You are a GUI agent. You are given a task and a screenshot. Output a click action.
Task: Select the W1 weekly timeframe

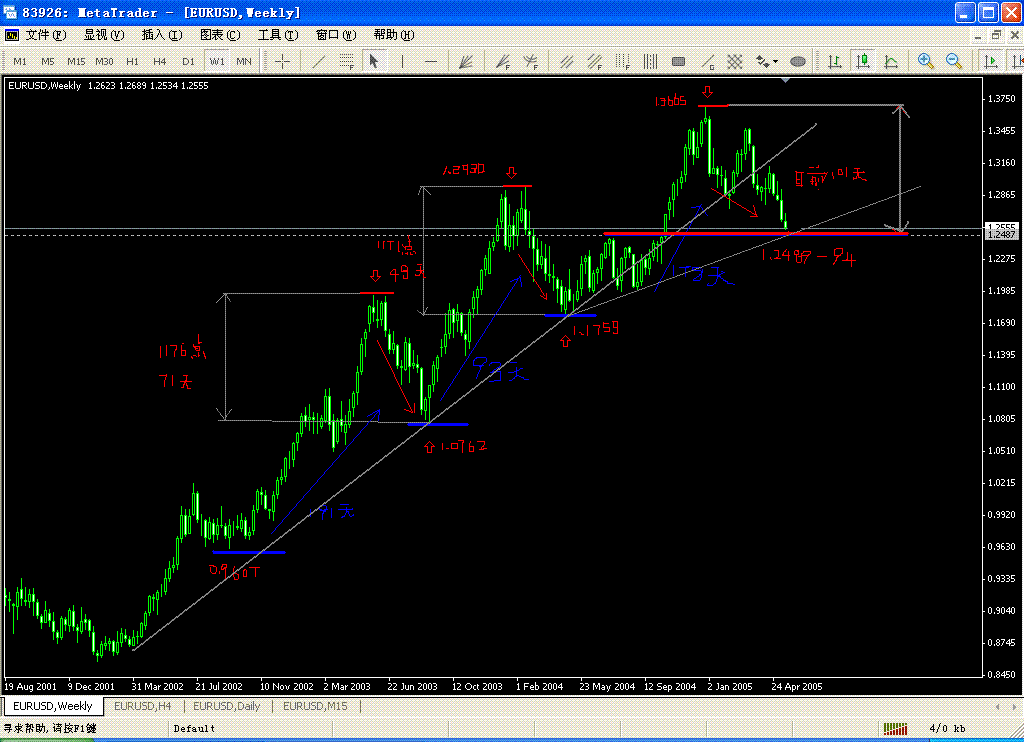(x=217, y=61)
